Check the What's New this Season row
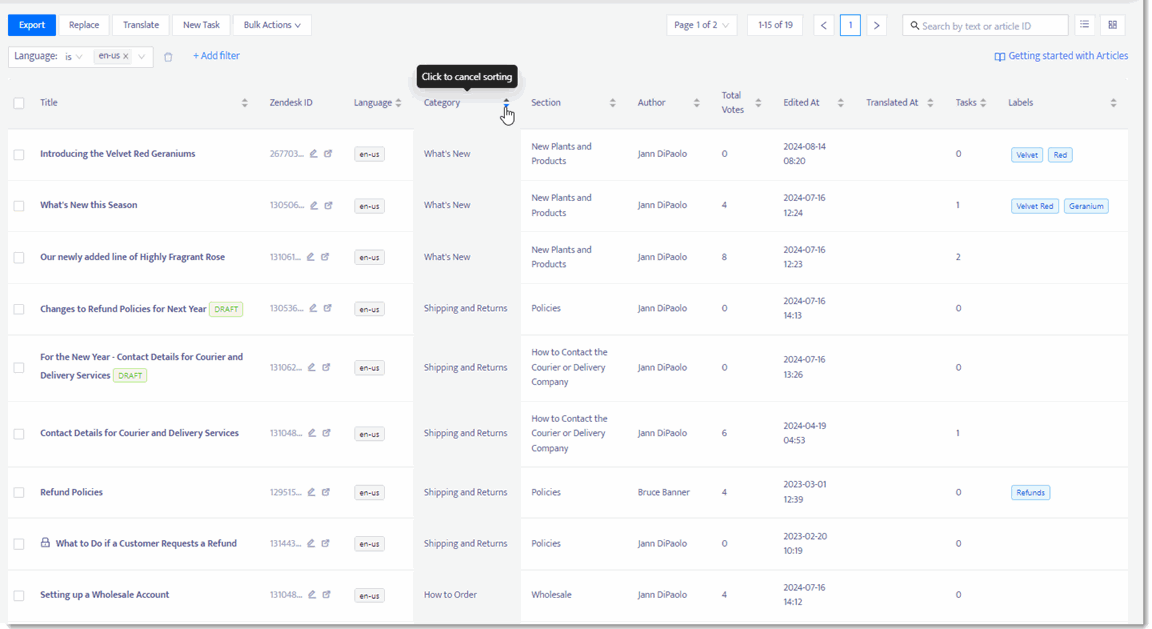The height and width of the screenshot is (629, 1152). click(19, 206)
